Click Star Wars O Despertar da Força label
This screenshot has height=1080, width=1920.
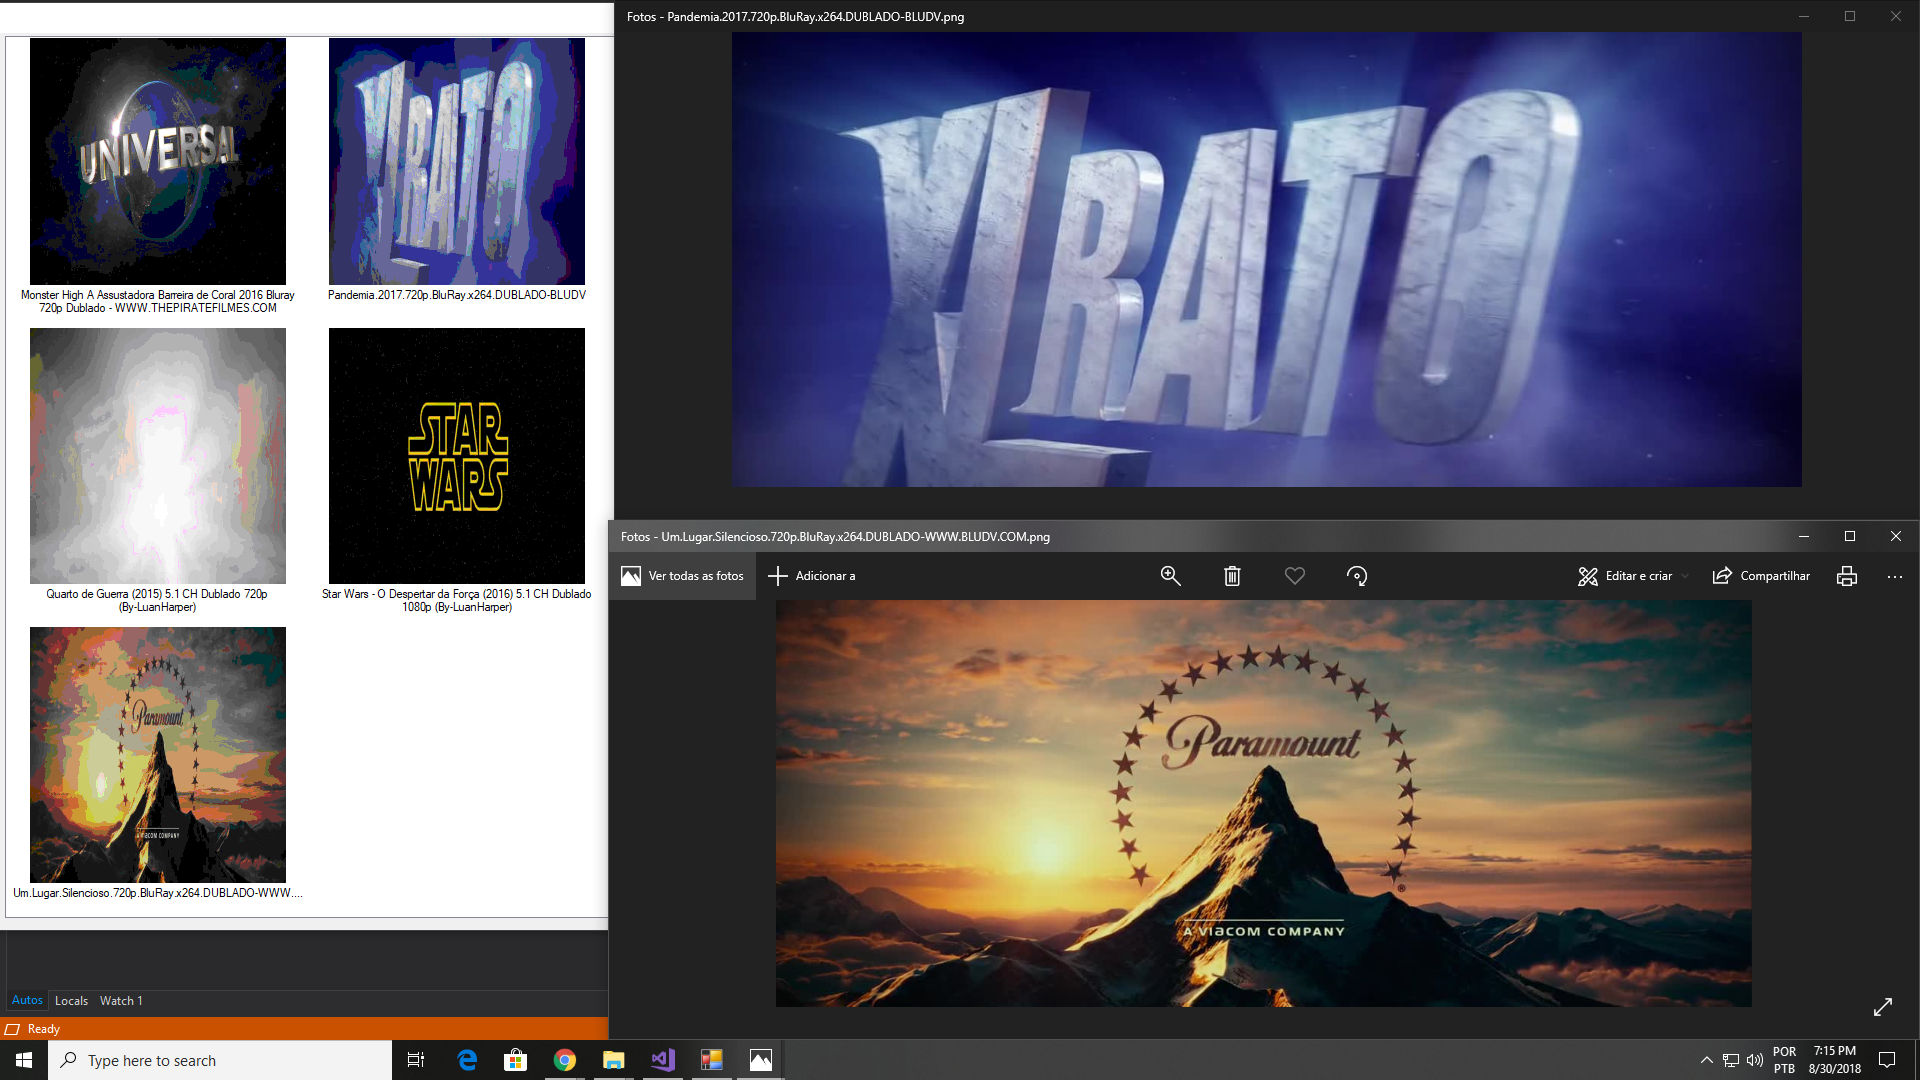pos(457,600)
